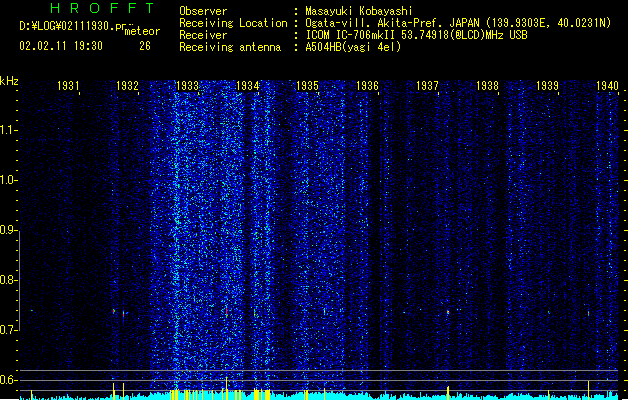Click the 0.6 kHz frequency axis label
Viewport: 629px width, 400px height.
[x=8, y=380]
